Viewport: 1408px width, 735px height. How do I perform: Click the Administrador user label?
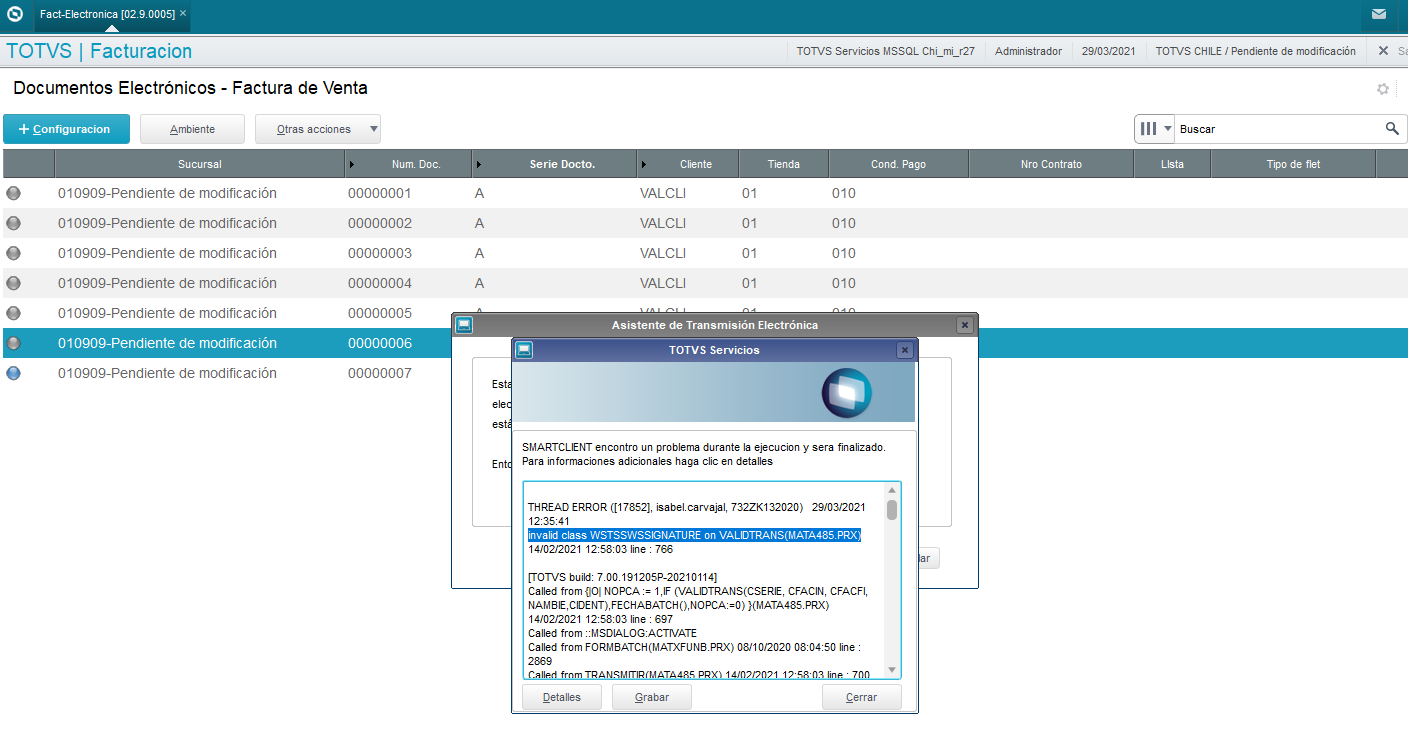[1028, 51]
